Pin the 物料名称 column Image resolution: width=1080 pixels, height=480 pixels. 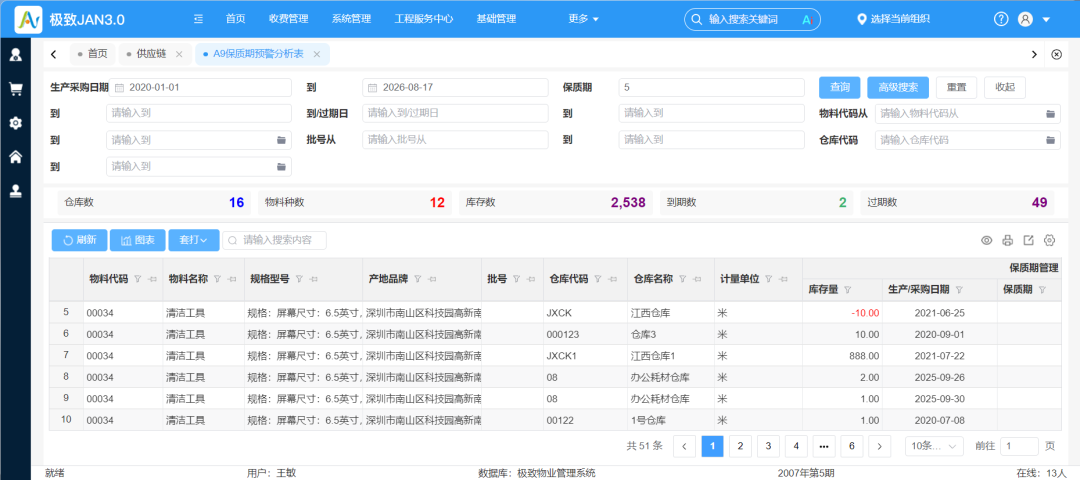click(x=231, y=279)
